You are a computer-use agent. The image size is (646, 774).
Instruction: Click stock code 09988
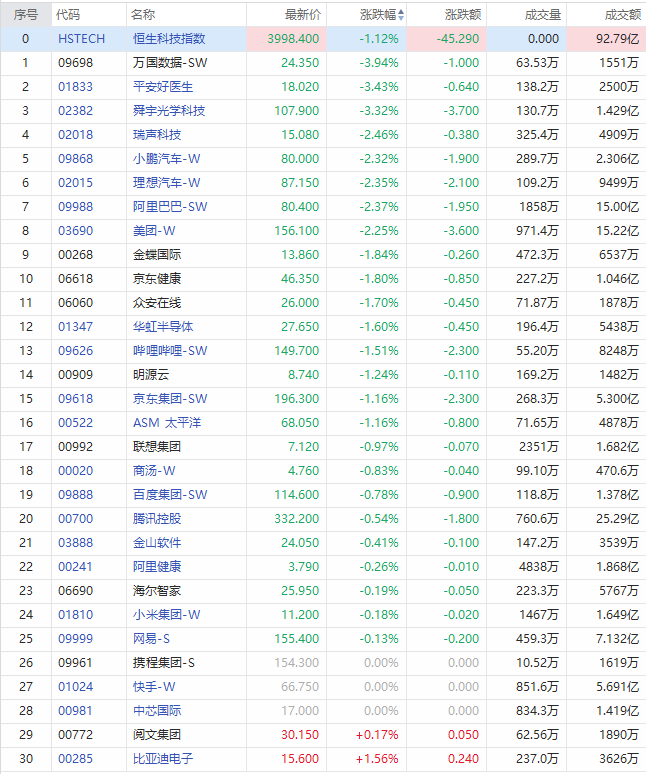(x=76, y=207)
